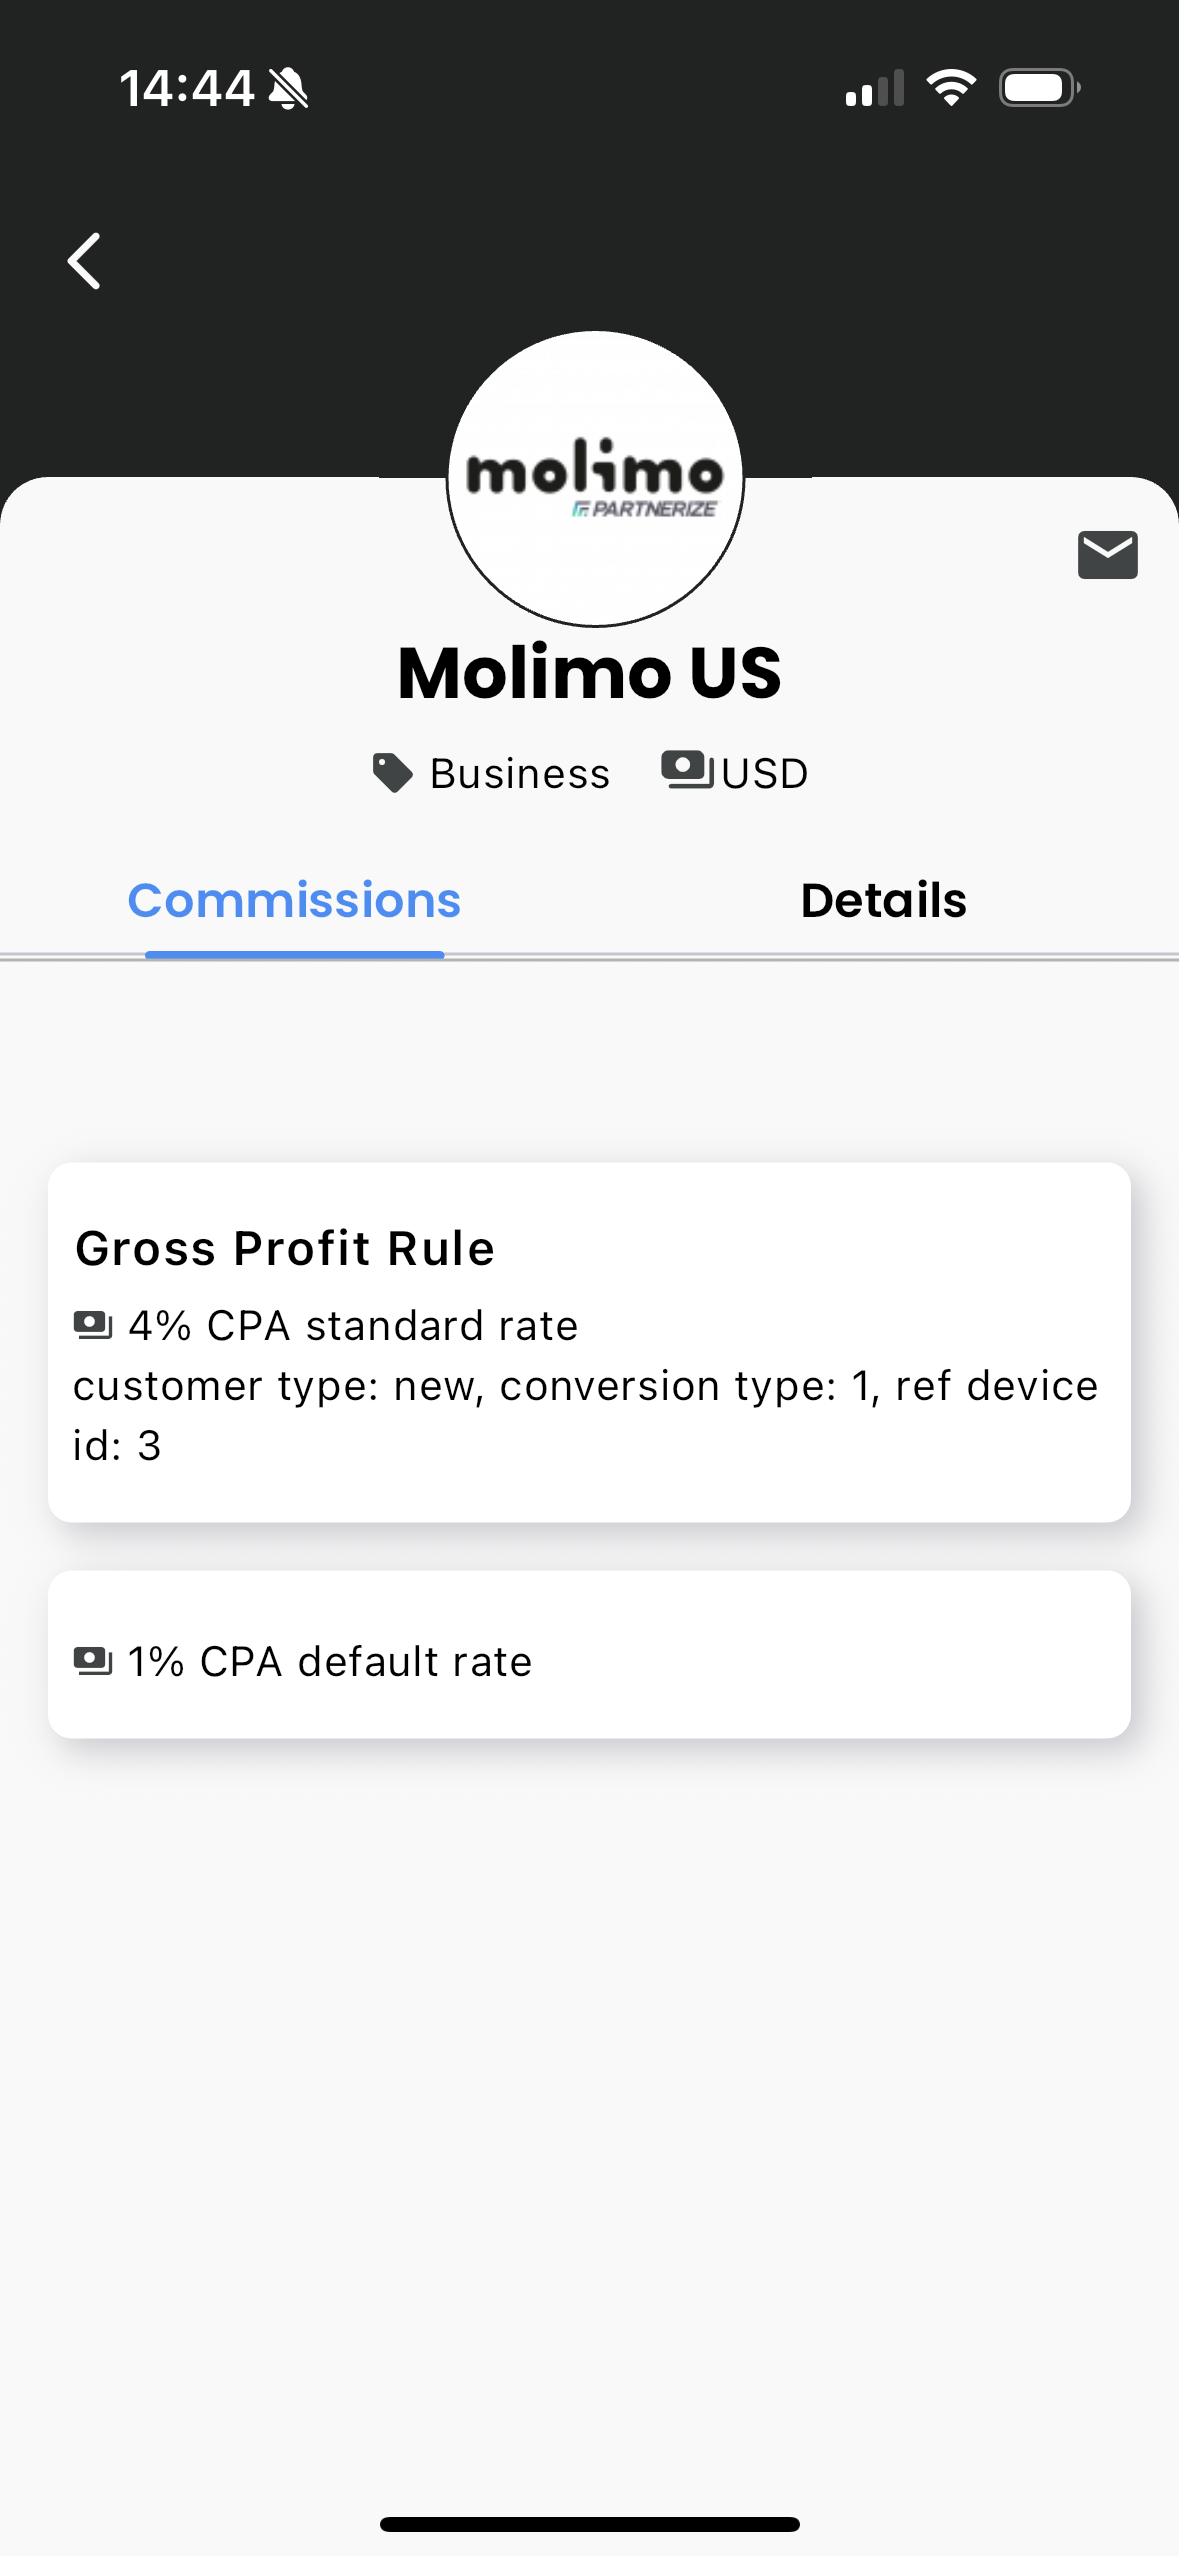
Task: Tap the Business category label
Action: pyautogui.click(x=520, y=773)
